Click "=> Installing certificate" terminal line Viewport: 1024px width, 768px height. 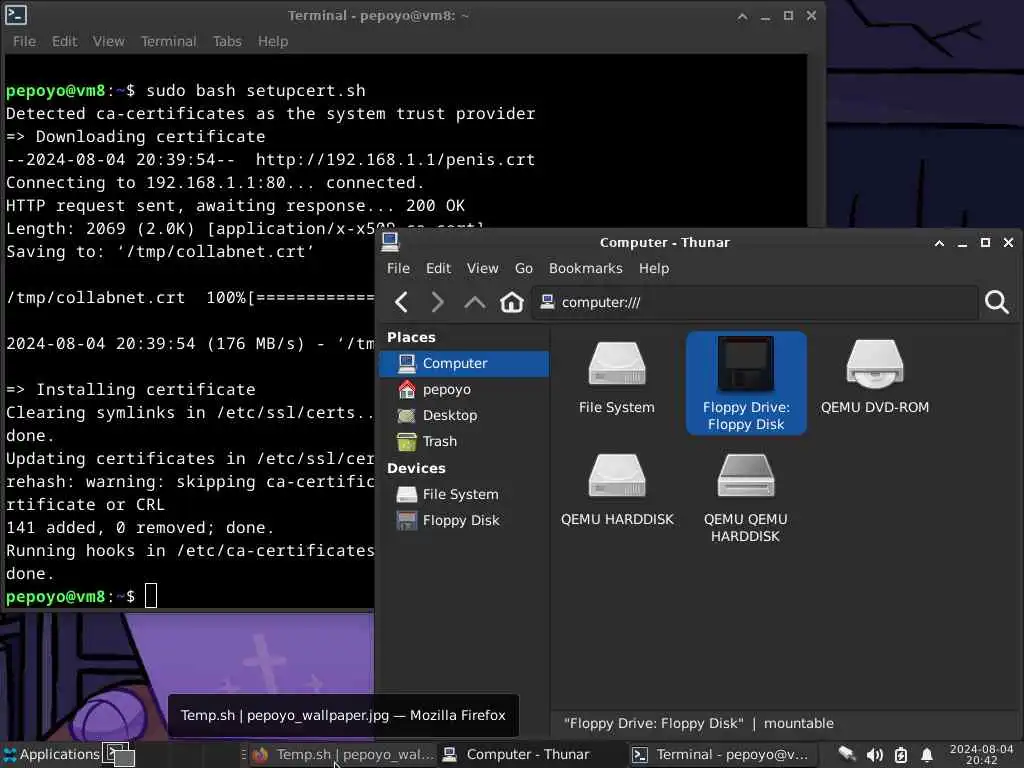(x=131, y=390)
